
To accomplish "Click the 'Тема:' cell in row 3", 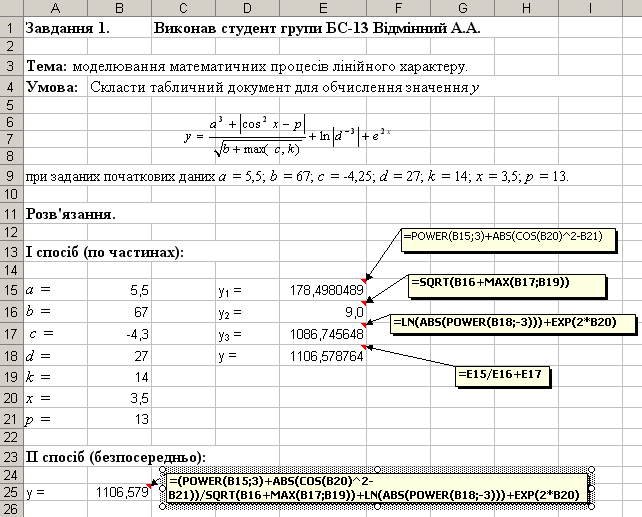I will point(46,66).
